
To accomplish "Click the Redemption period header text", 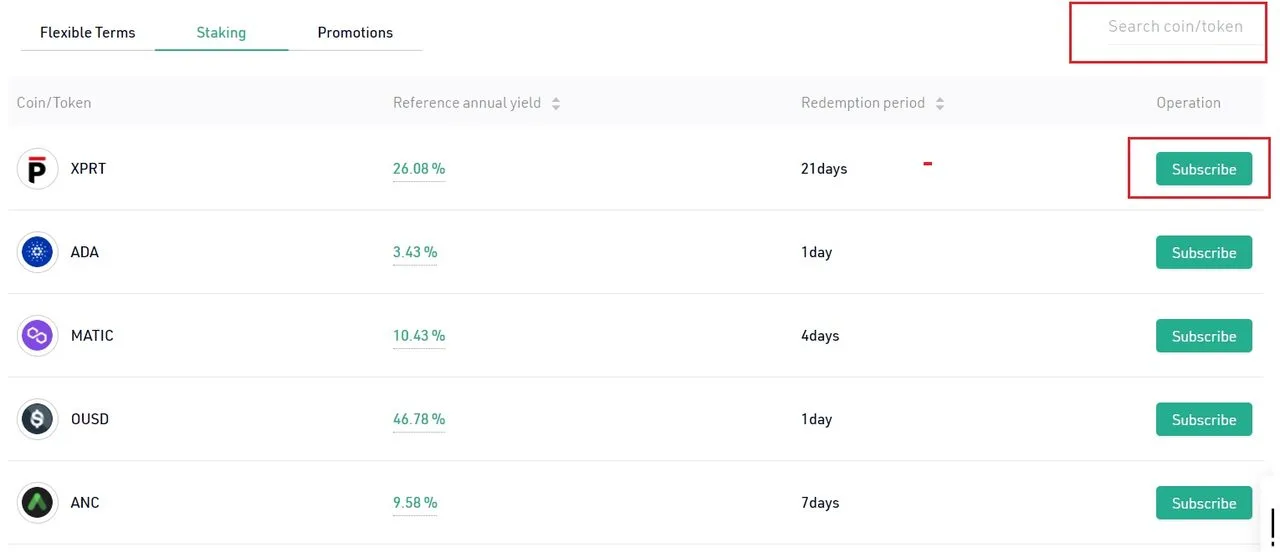I will click(863, 103).
